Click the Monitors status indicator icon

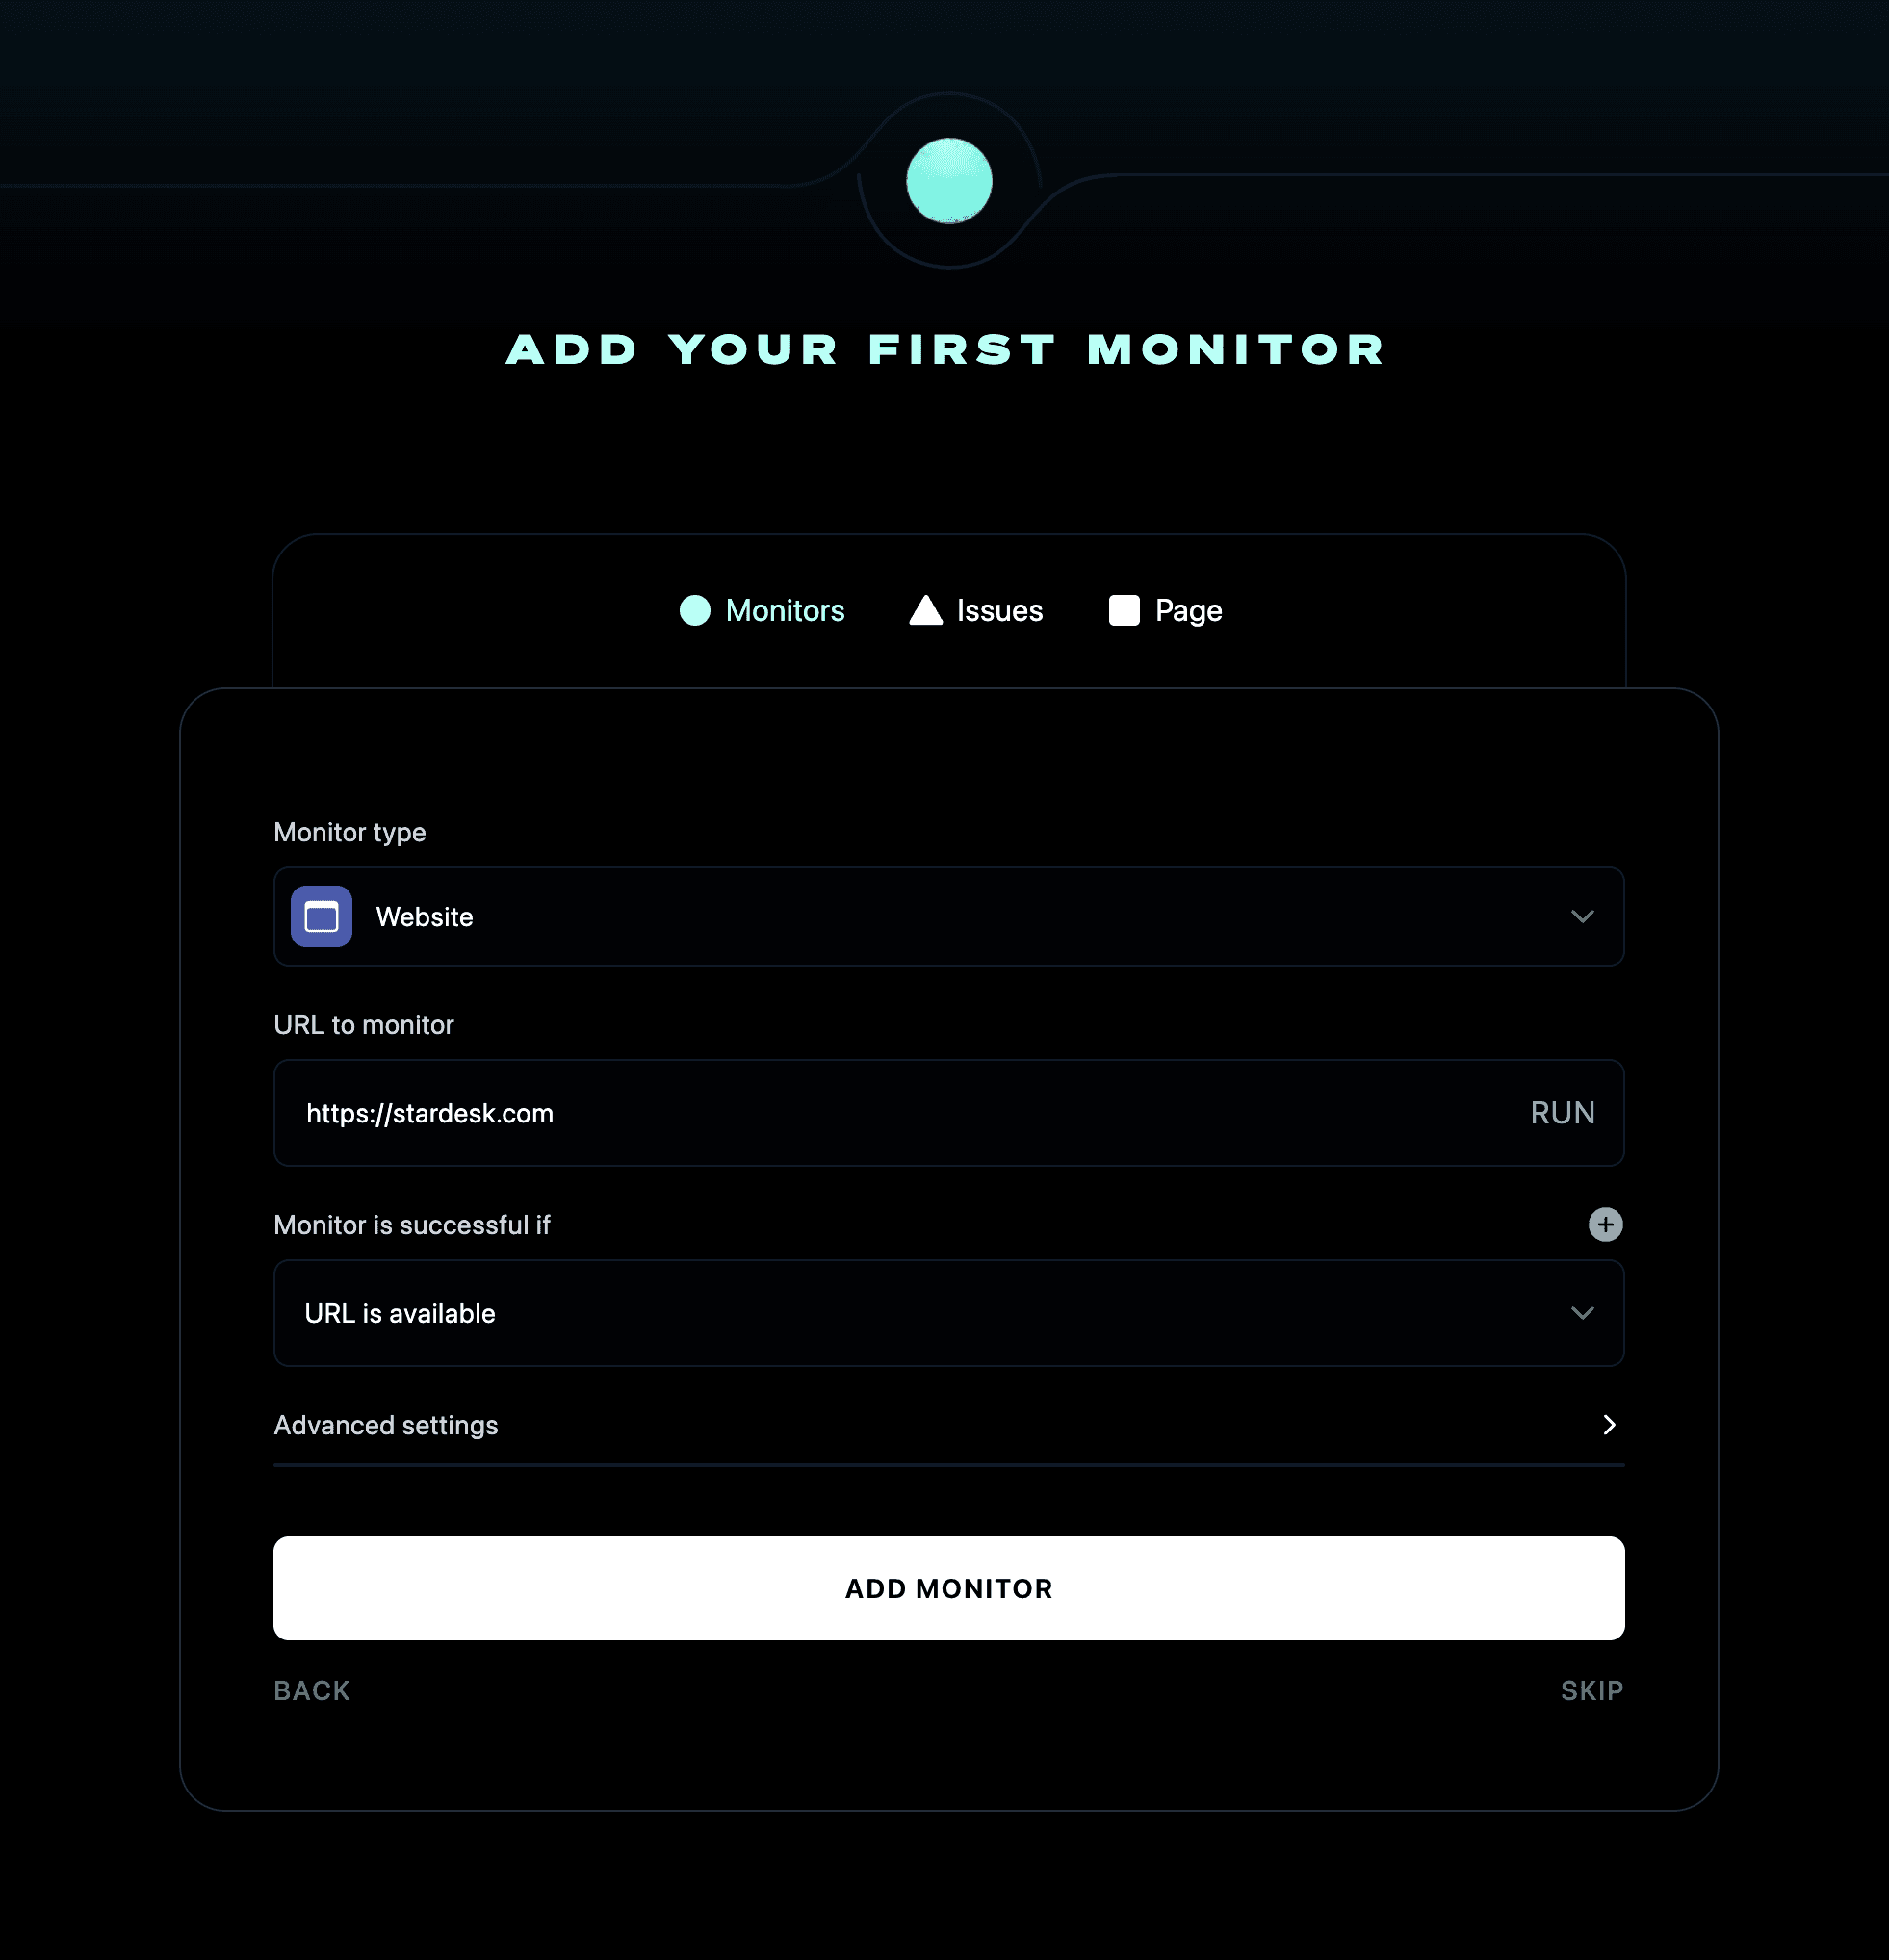coord(695,610)
